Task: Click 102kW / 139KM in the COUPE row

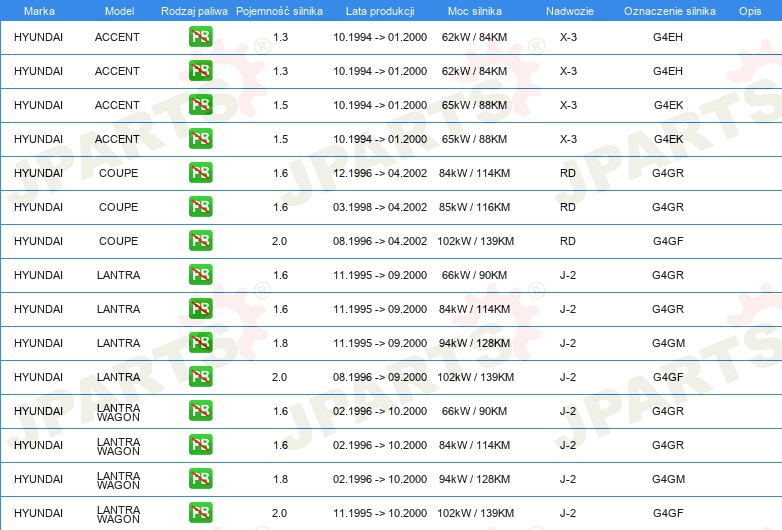Action: (475, 241)
